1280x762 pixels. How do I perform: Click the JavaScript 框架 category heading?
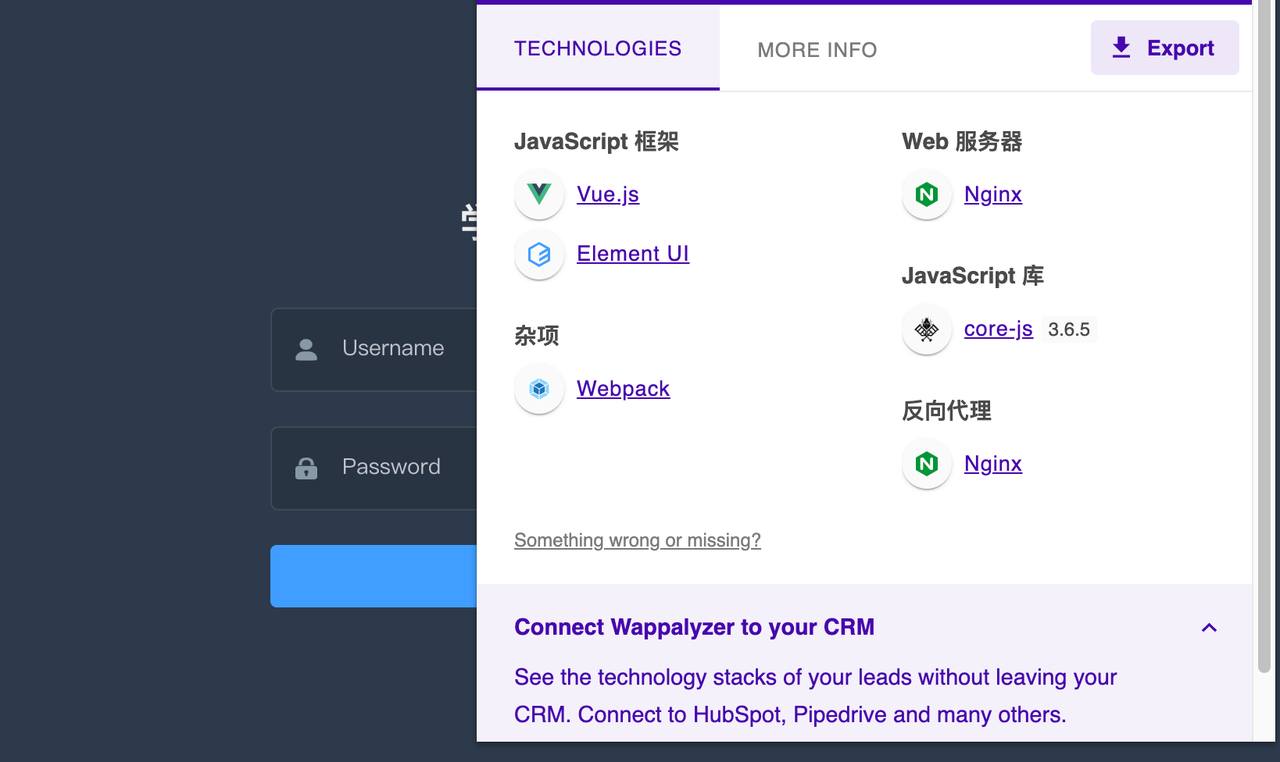point(596,142)
